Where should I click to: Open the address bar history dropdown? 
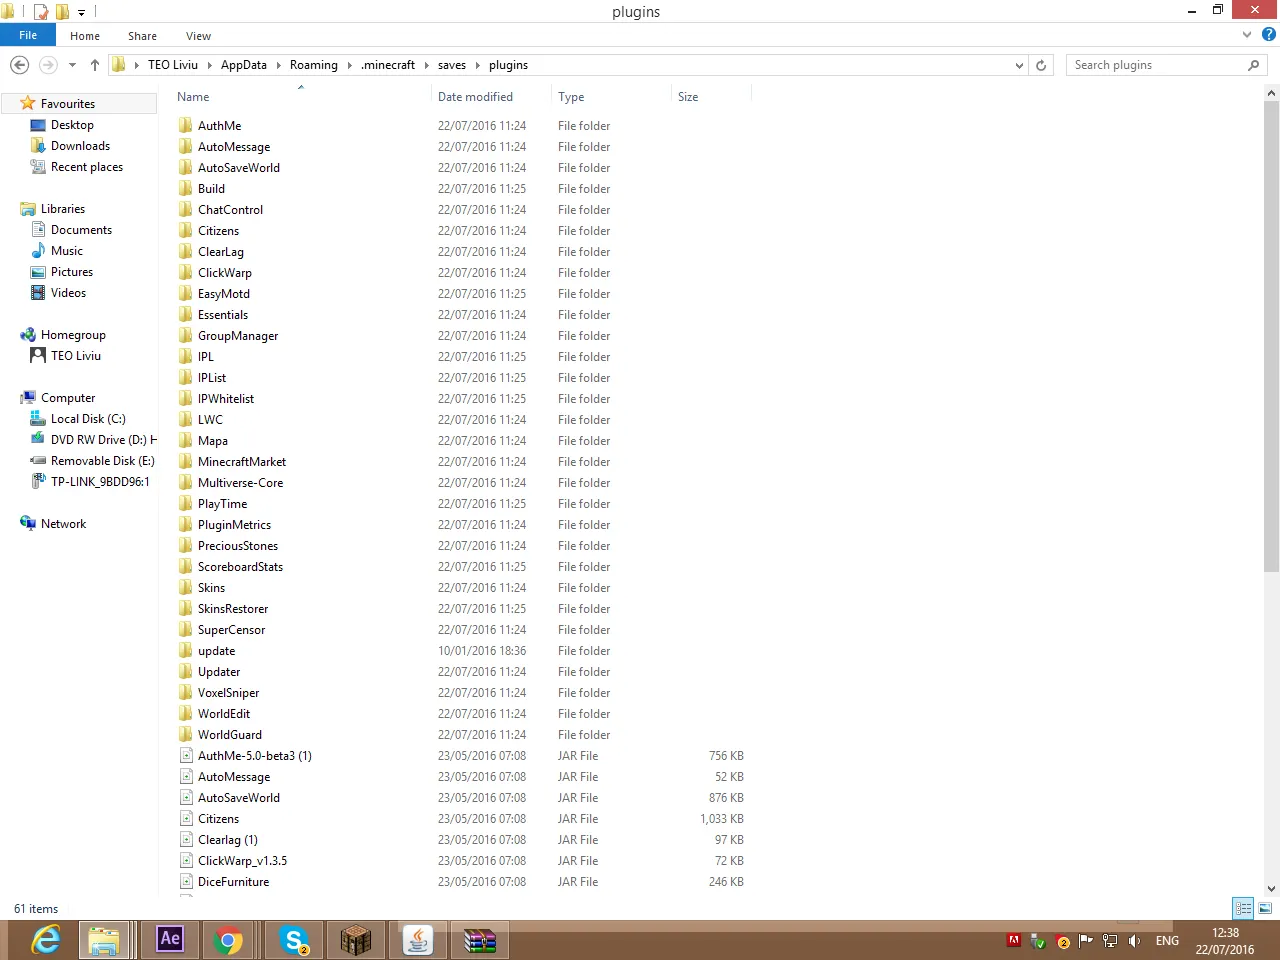(1019, 65)
